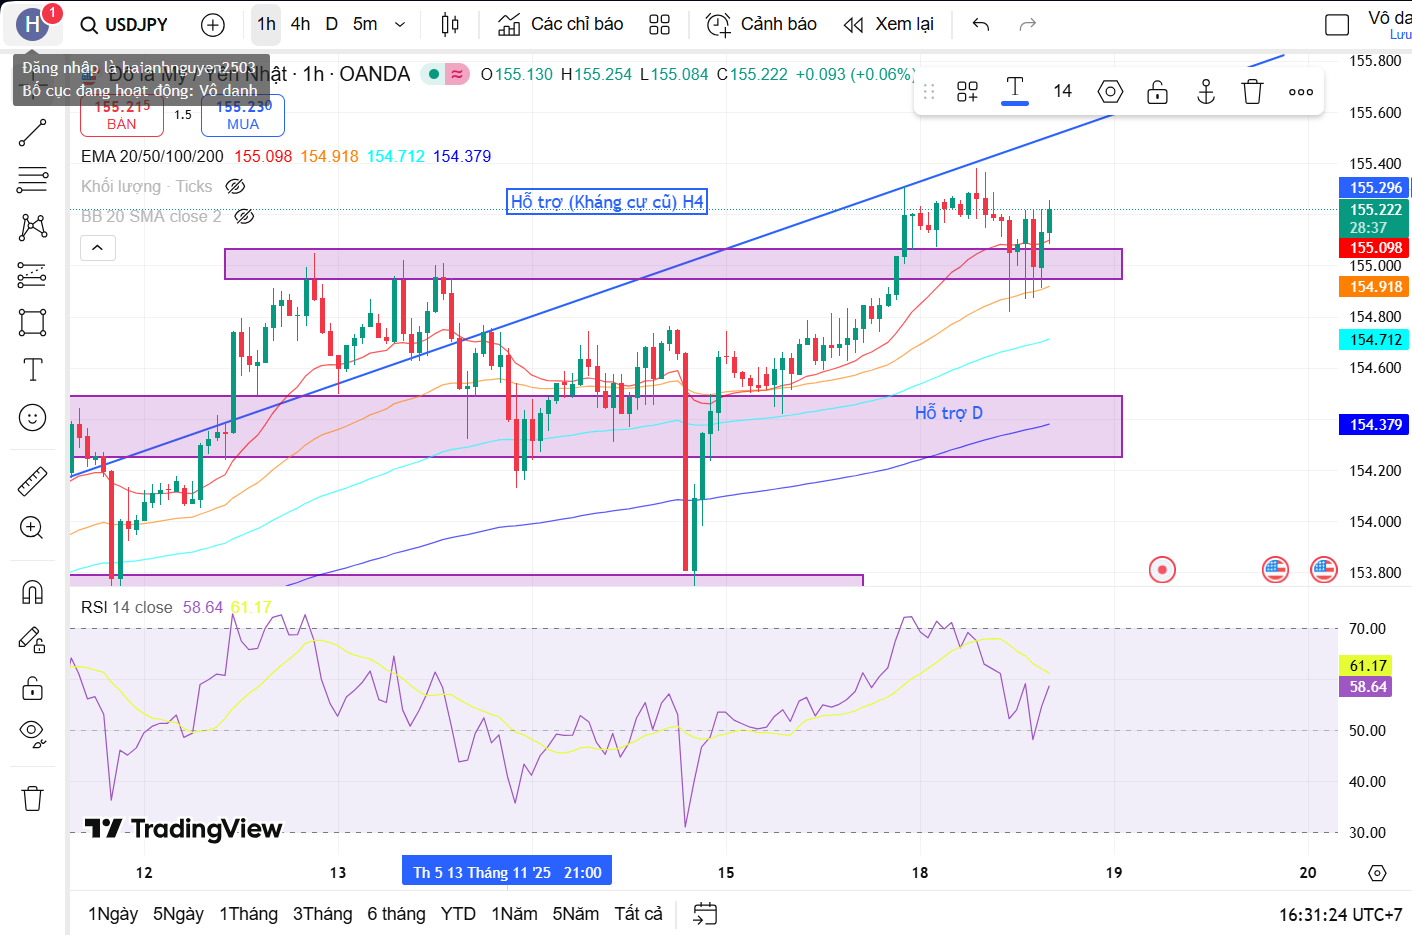Delete drawing using floating toolbar trash icon
Image resolution: width=1412 pixels, height=935 pixels.
click(x=1252, y=92)
